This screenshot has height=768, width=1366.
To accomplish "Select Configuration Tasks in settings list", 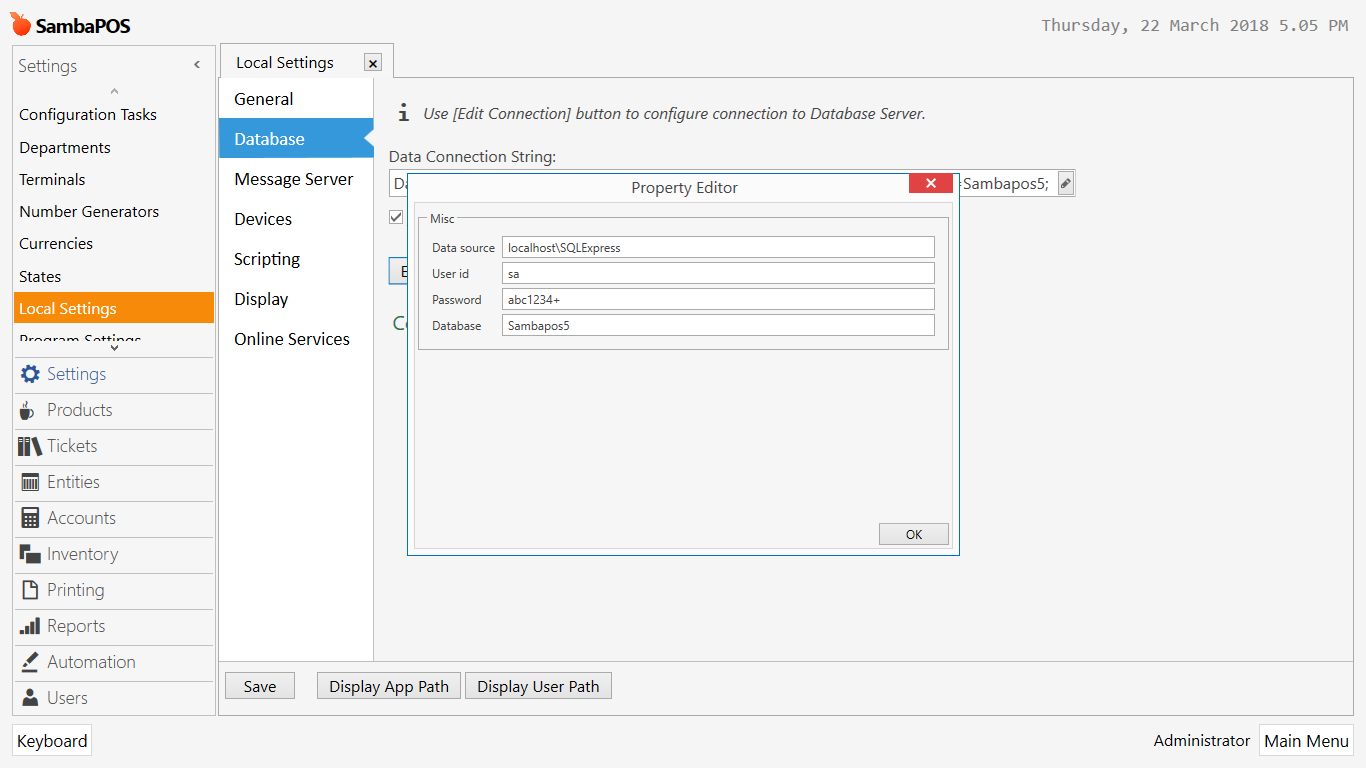I will [114, 115].
